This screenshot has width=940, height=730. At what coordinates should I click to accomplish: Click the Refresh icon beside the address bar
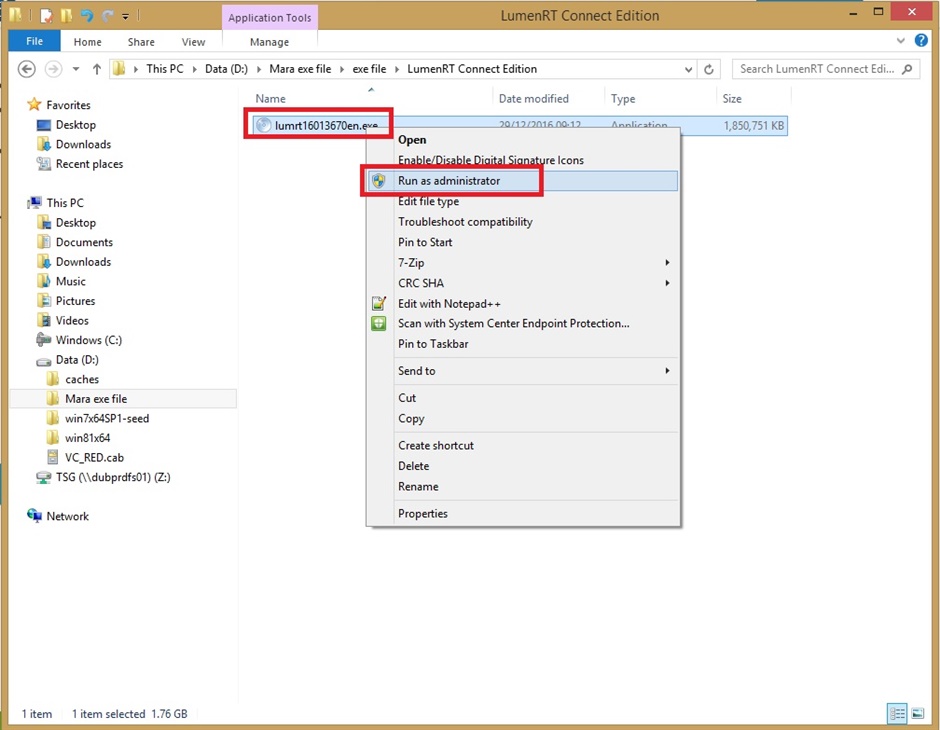tap(709, 71)
